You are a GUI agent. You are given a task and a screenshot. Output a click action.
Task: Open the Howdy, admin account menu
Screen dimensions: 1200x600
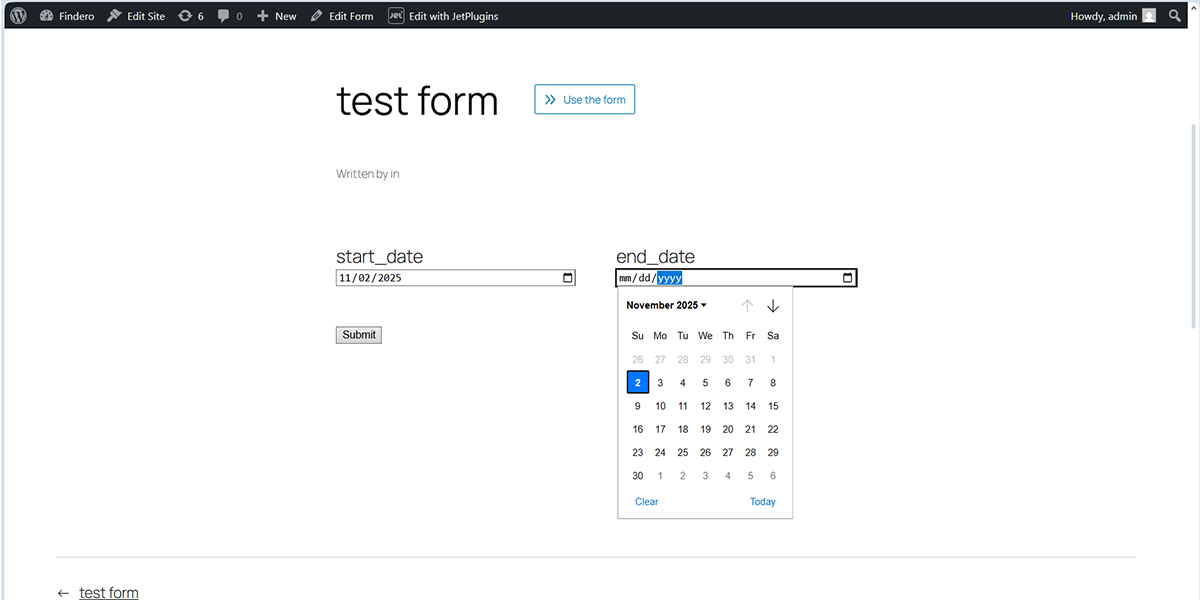coord(1113,16)
